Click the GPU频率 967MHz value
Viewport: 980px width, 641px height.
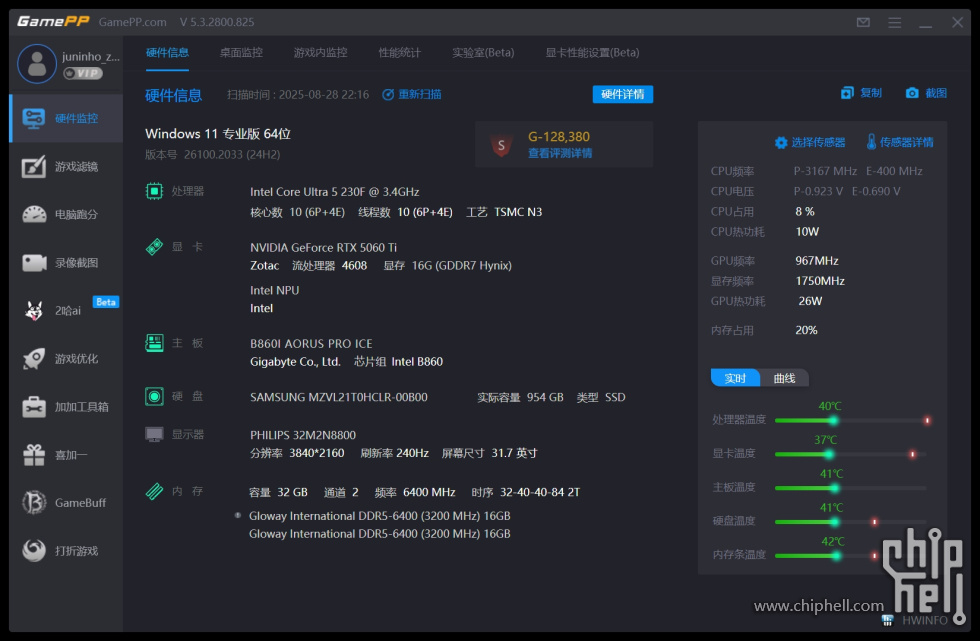pos(817,261)
